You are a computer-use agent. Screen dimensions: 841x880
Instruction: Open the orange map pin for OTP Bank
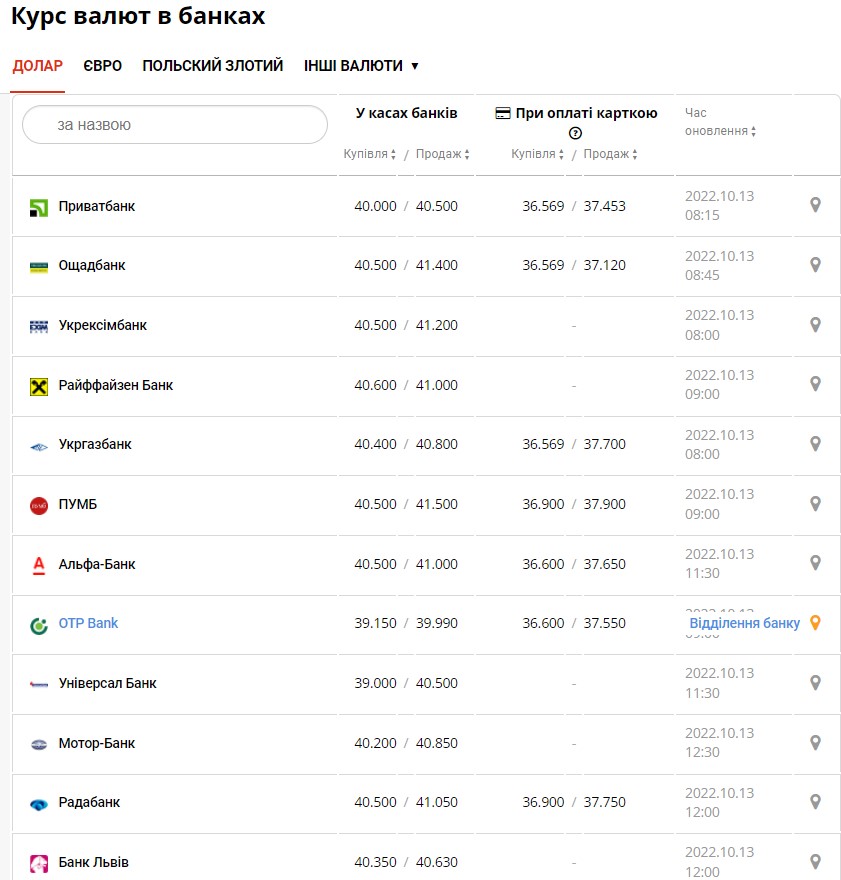pos(815,623)
